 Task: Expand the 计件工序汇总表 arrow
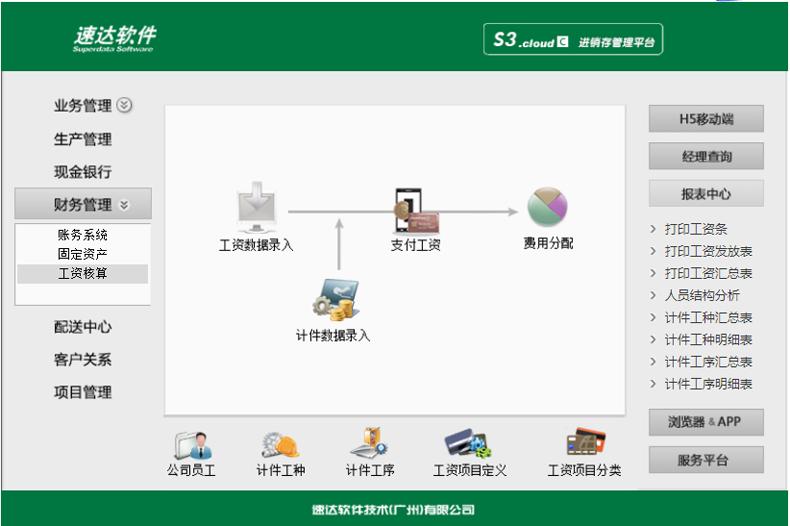653,362
